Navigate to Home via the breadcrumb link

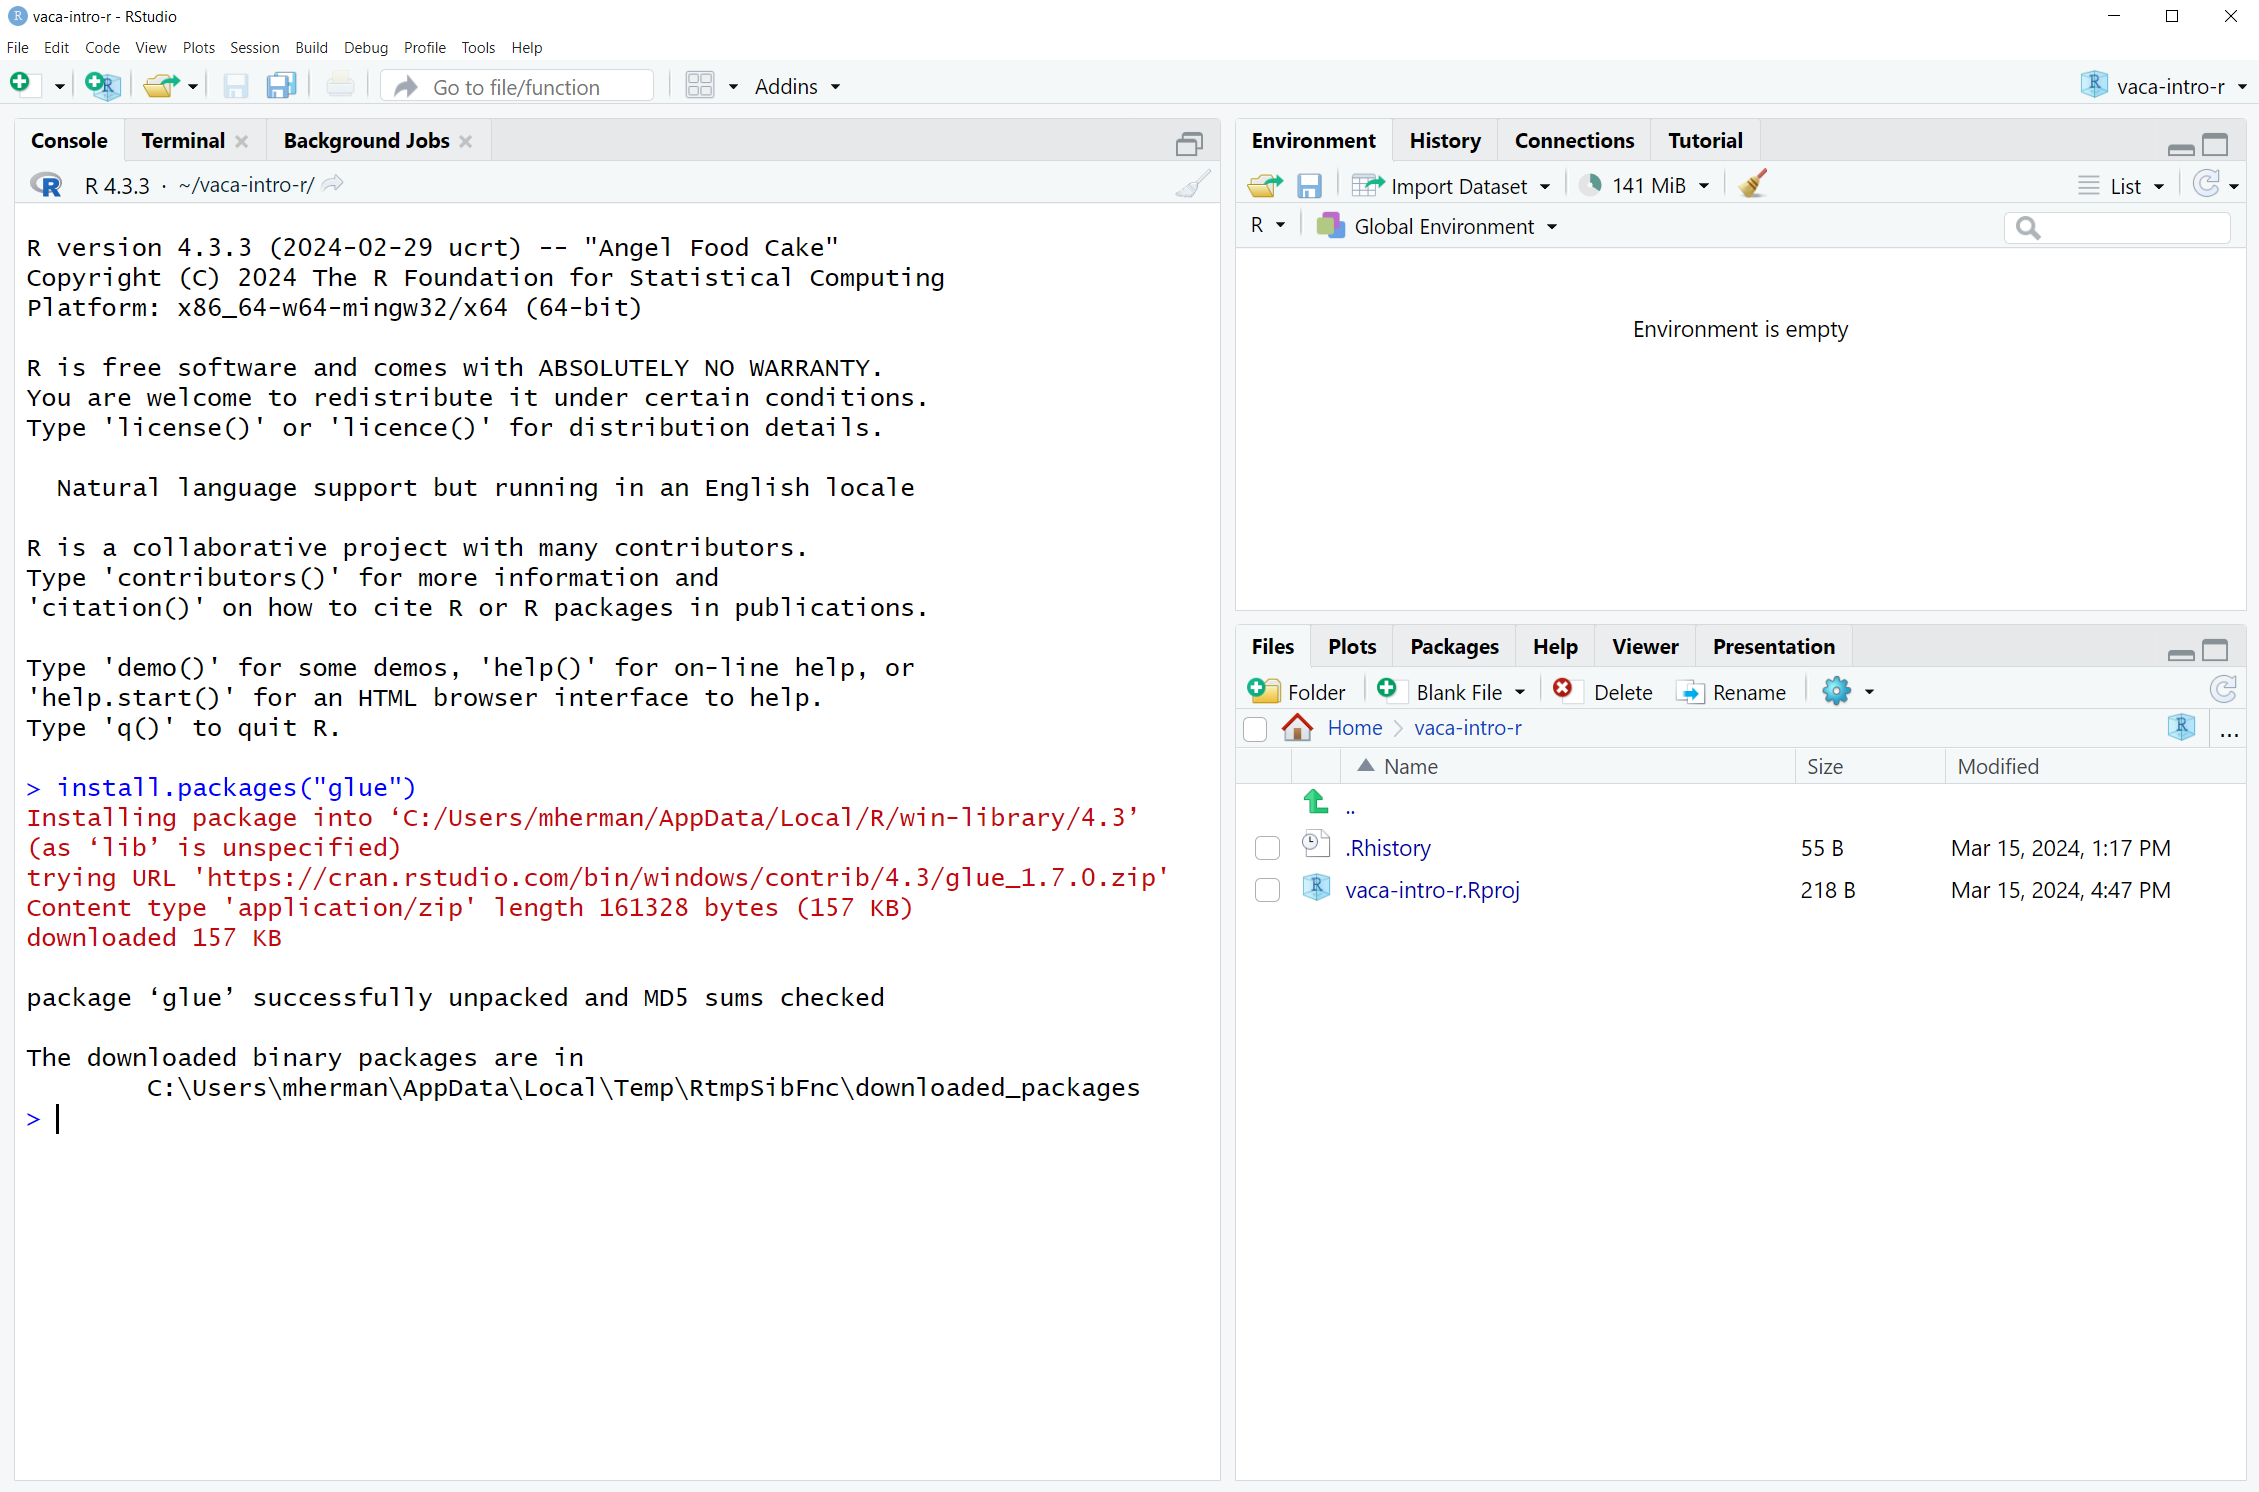[1354, 728]
